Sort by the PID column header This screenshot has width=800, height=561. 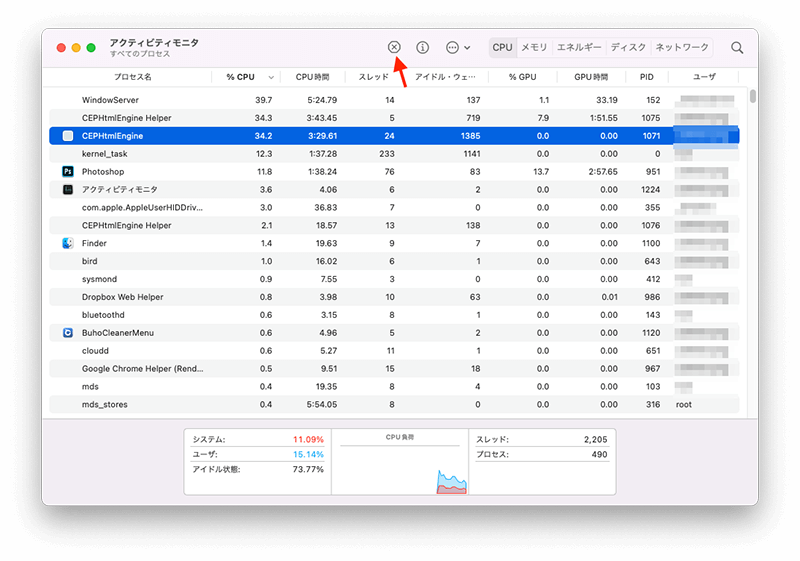pos(646,77)
